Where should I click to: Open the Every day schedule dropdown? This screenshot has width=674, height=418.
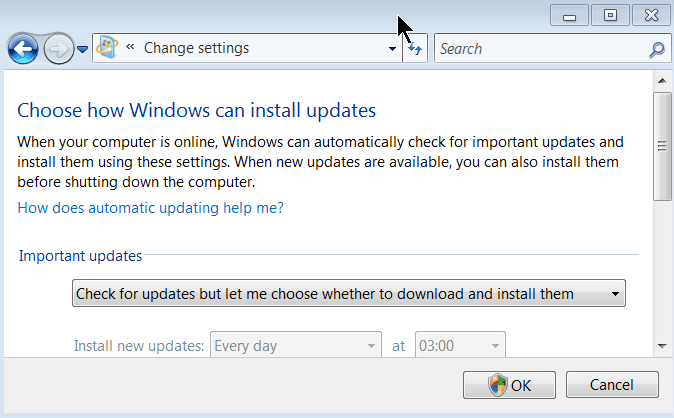click(x=295, y=345)
